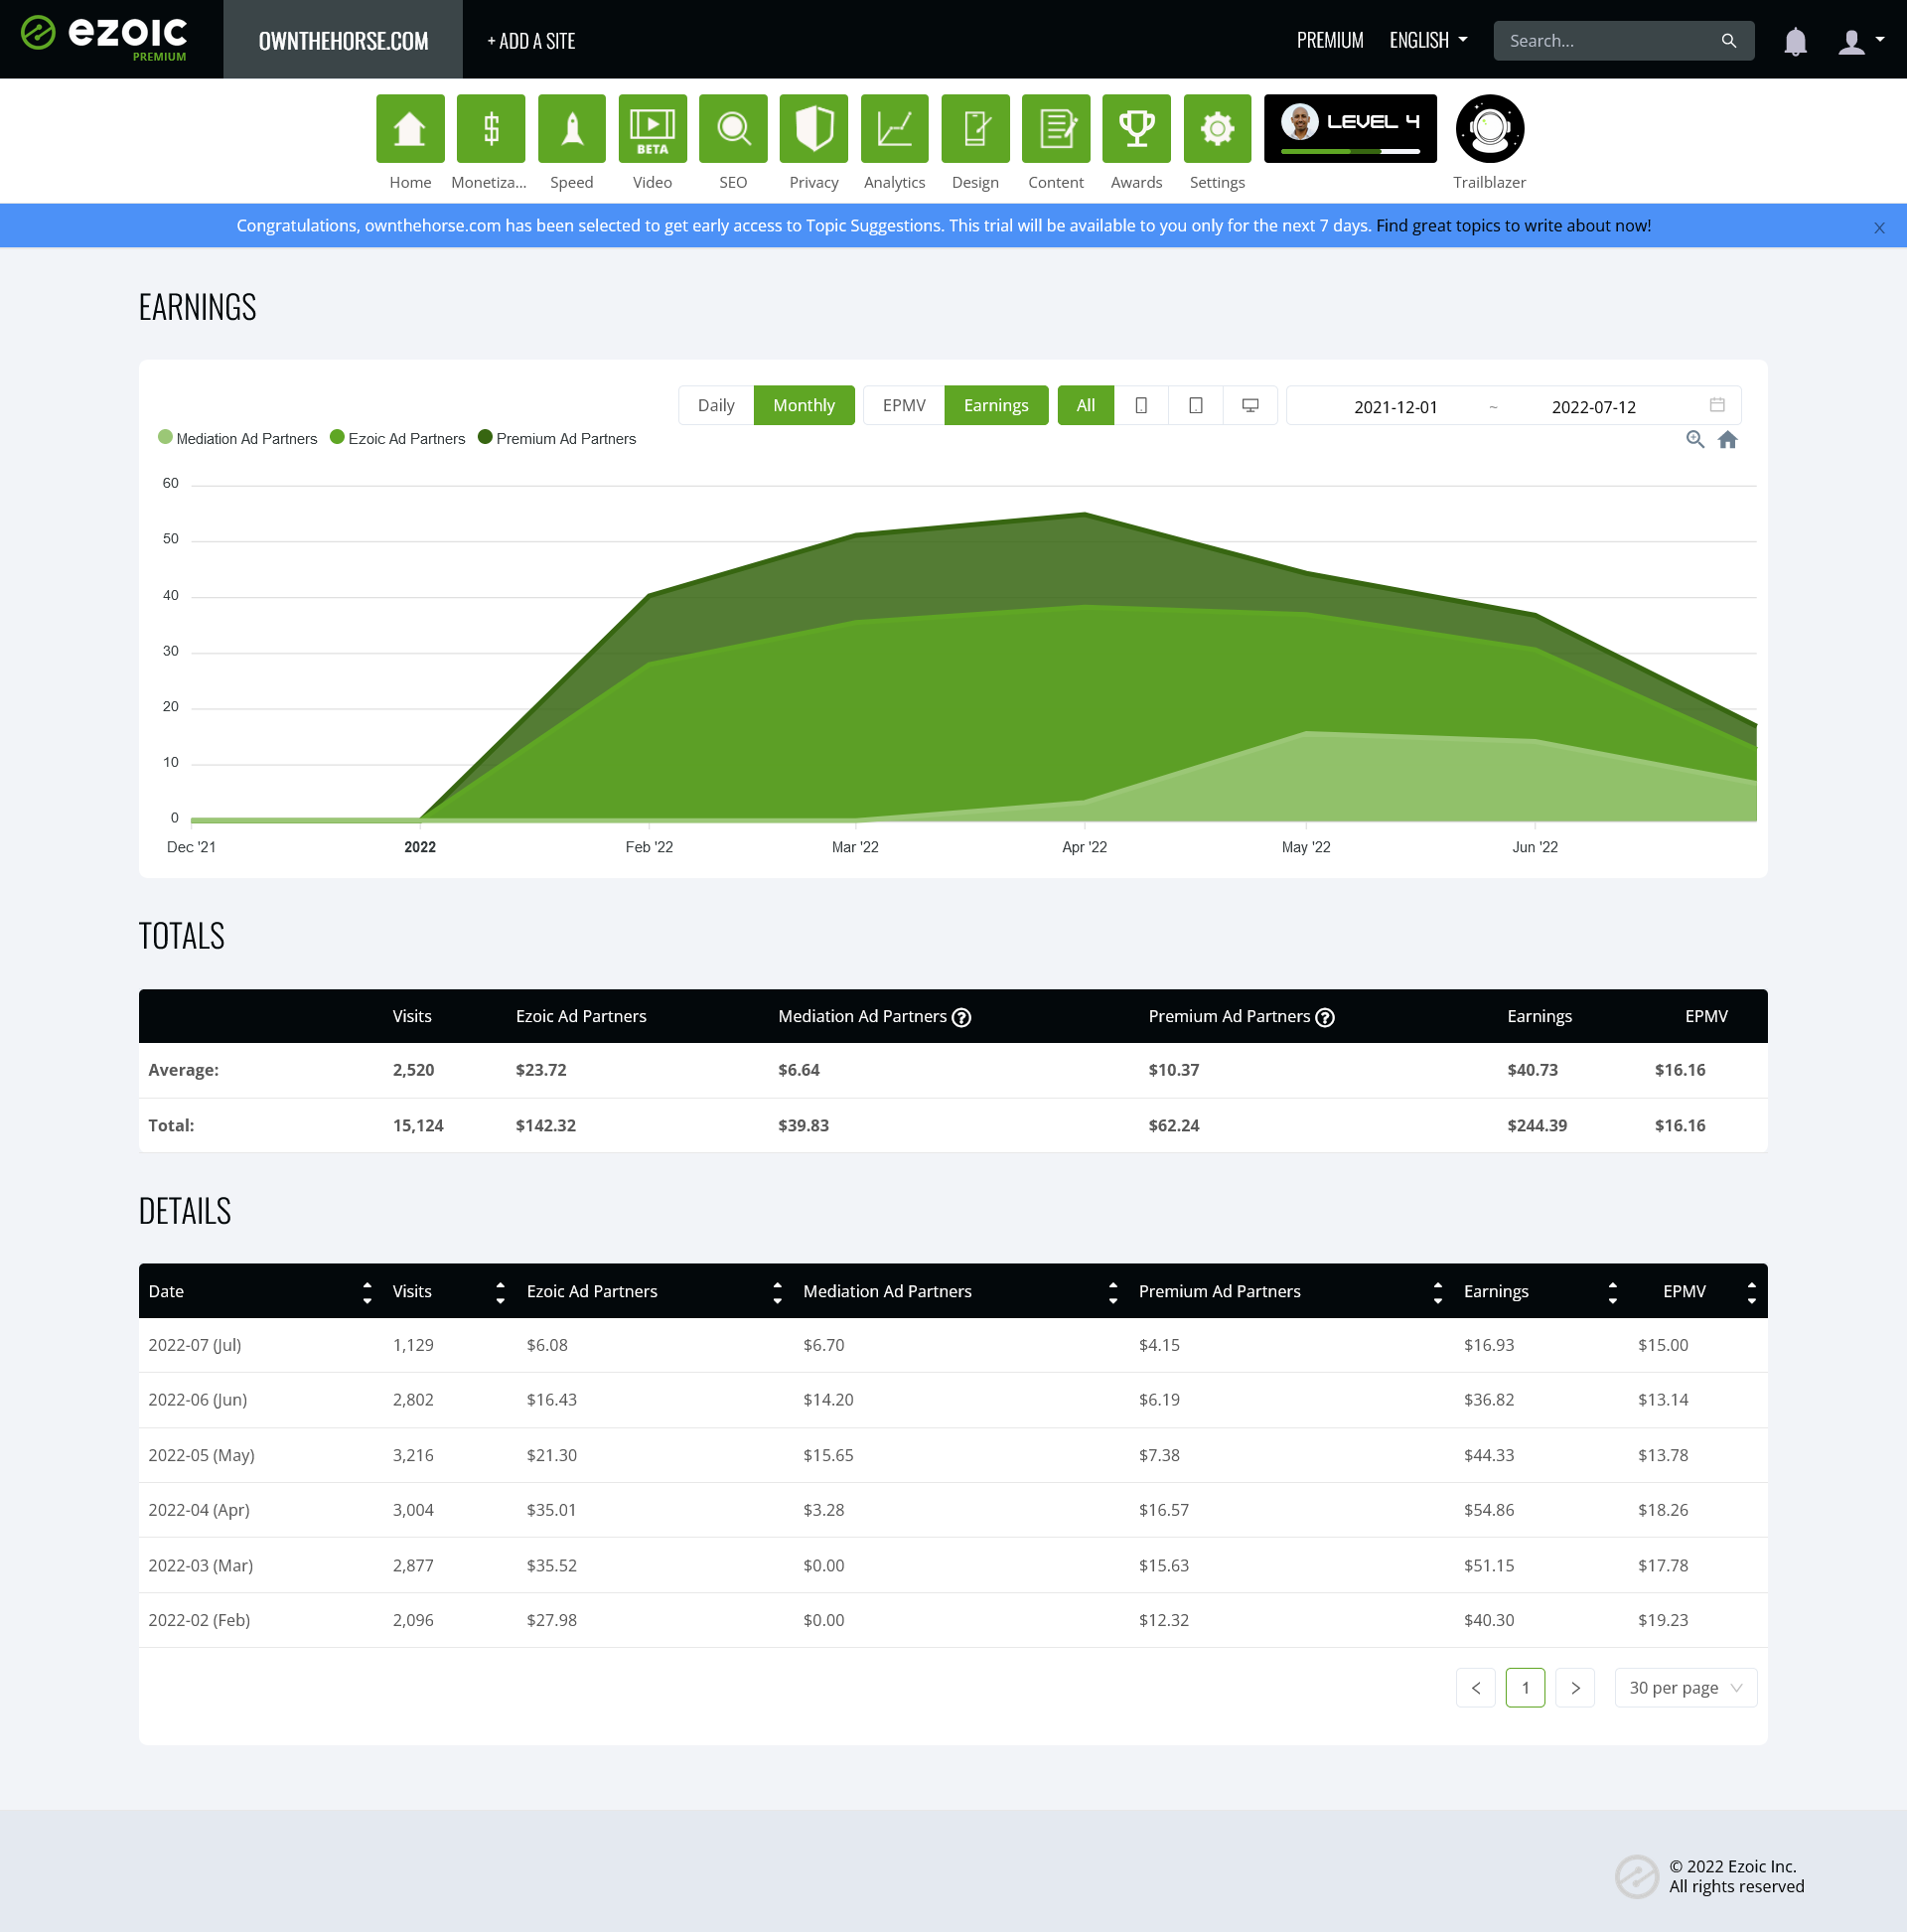Show EPMV in the chart
The image size is (1907, 1932).
pos(903,405)
